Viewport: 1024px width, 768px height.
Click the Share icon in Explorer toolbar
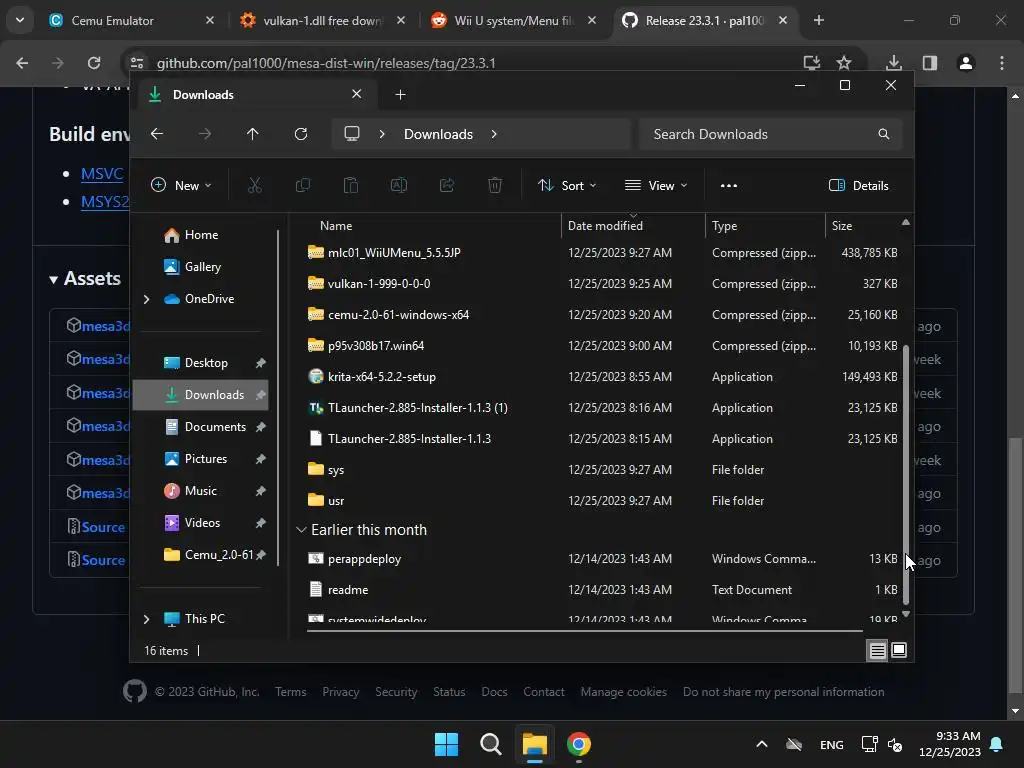tap(447, 185)
